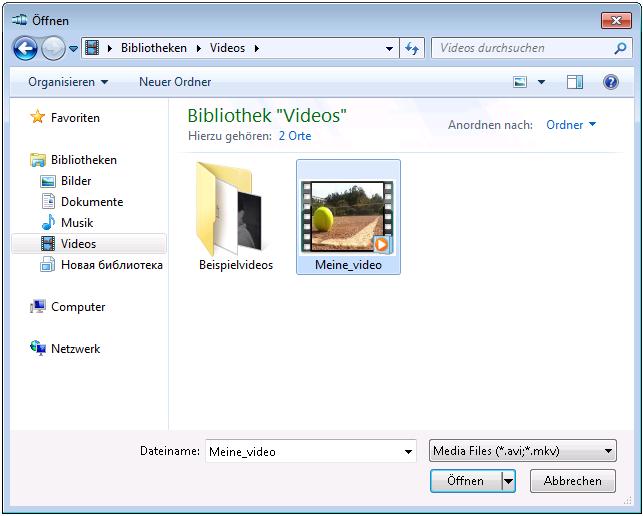Change the view mode icon
Screen dimensions: 643x516
pos(520,82)
